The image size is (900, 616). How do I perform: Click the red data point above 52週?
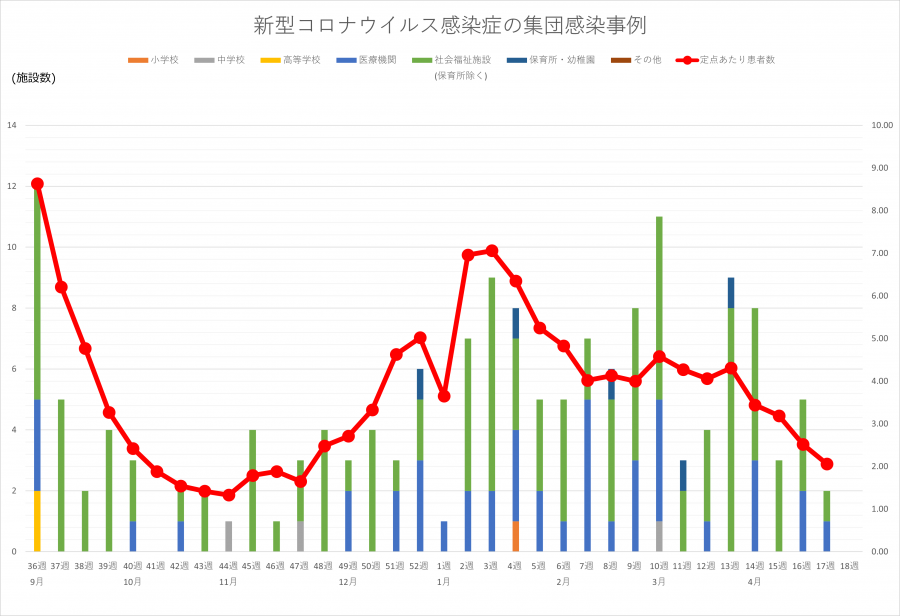coord(420,338)
